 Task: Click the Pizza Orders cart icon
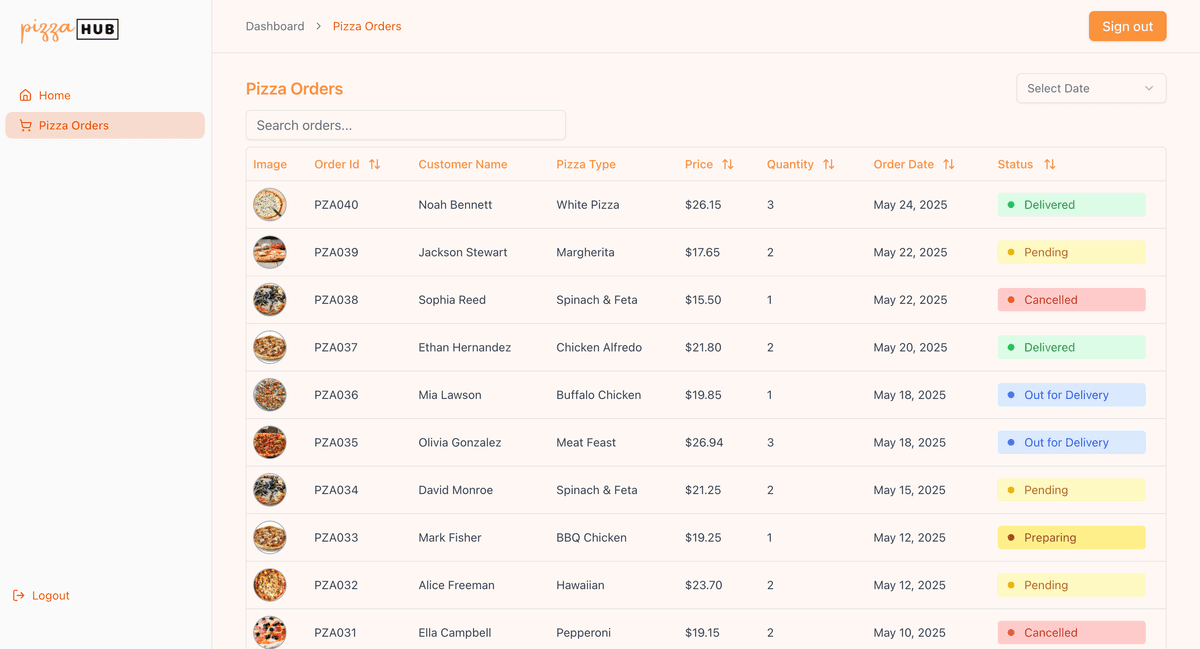click(26, 125)
